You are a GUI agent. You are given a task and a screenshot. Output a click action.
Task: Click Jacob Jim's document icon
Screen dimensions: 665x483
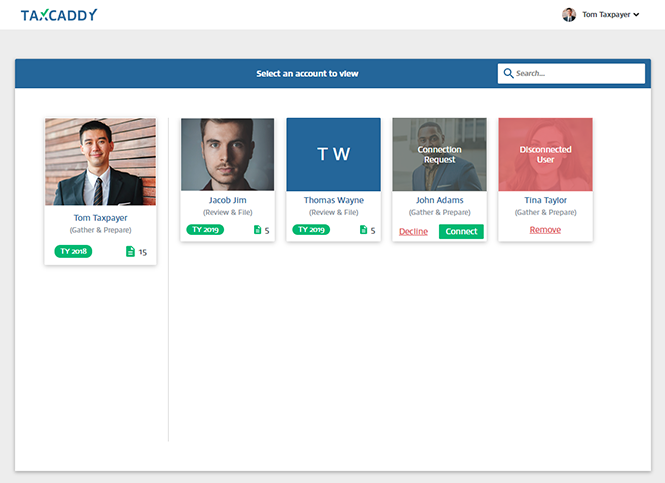pos(257,230)
